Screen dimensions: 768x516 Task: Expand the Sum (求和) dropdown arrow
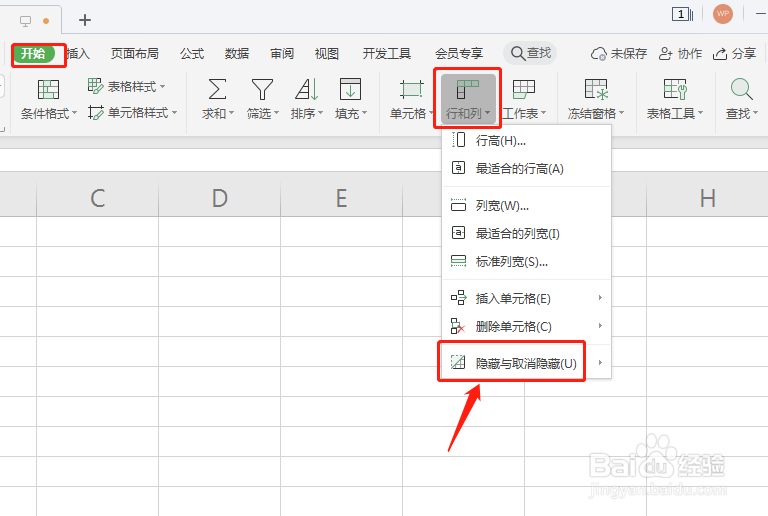[x=231, y=113]
